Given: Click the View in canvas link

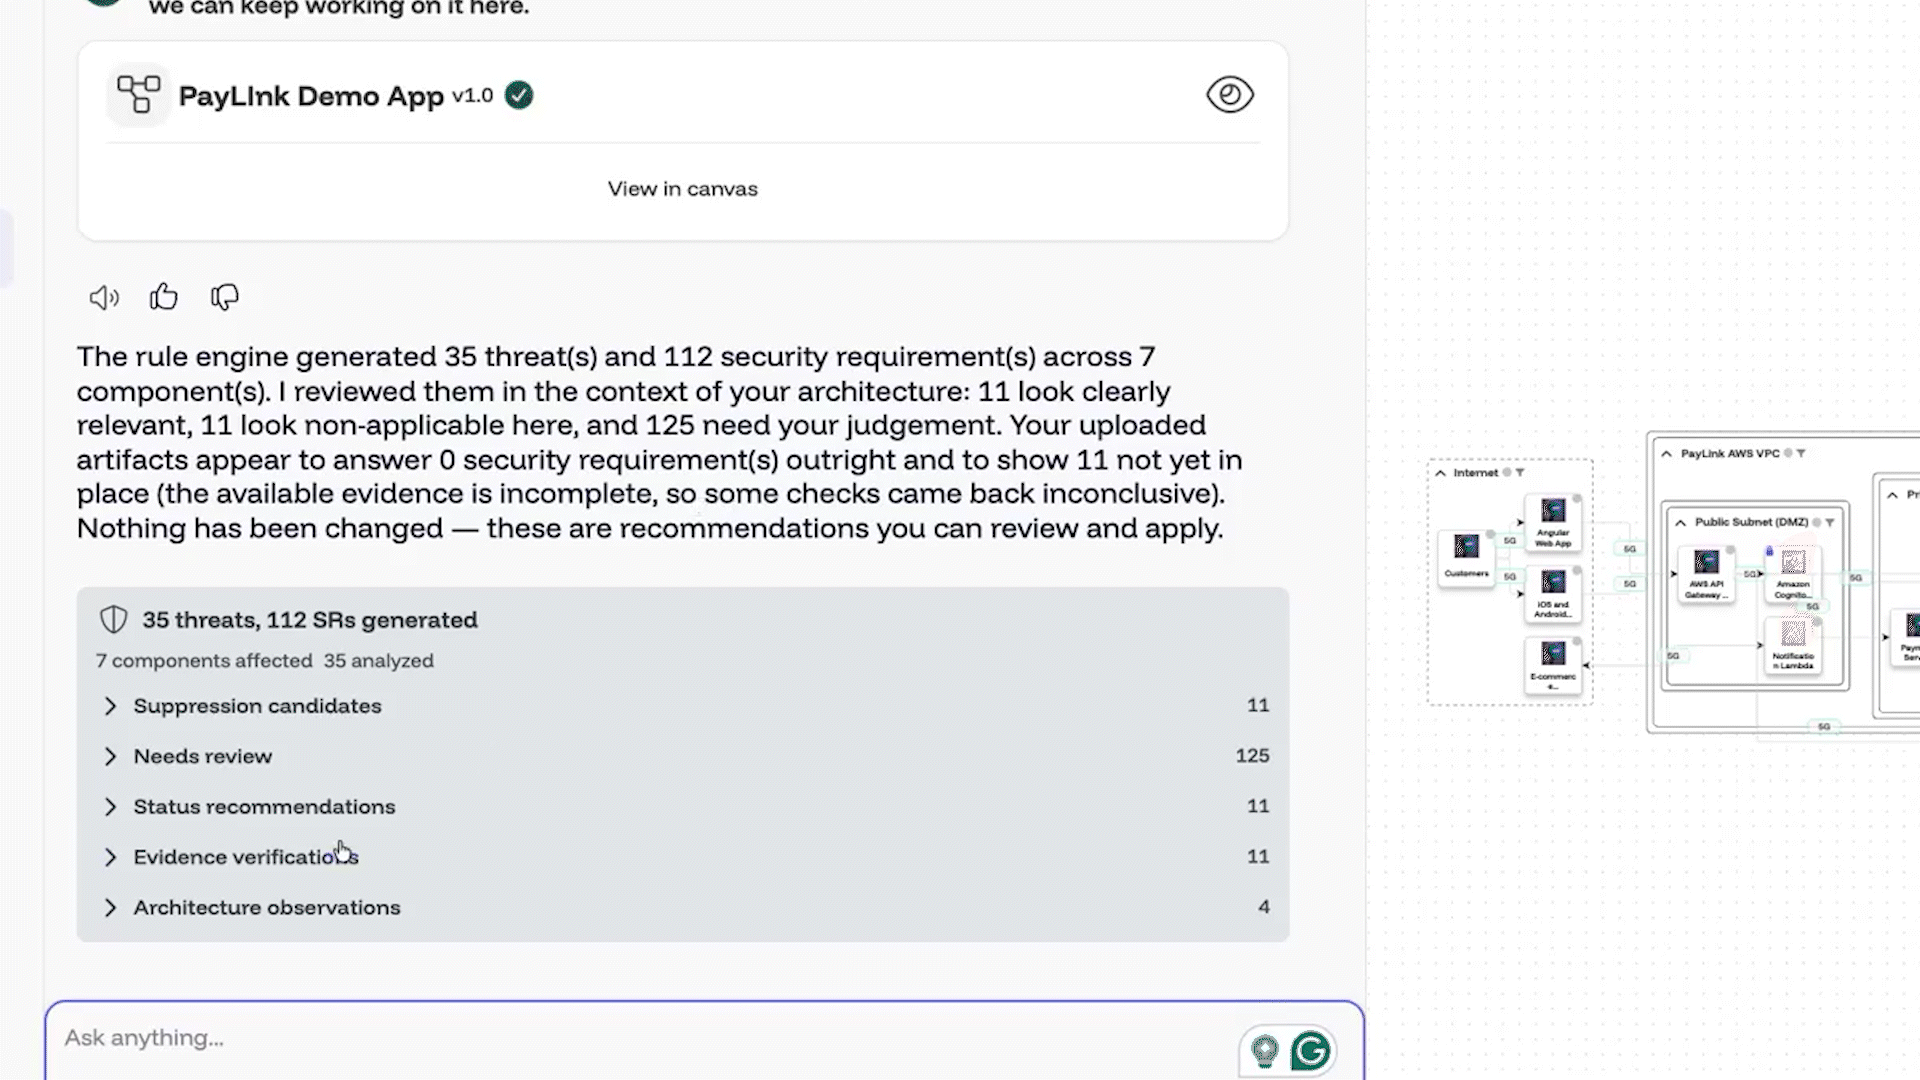Looking at the screenshot, I should (683, 189).
